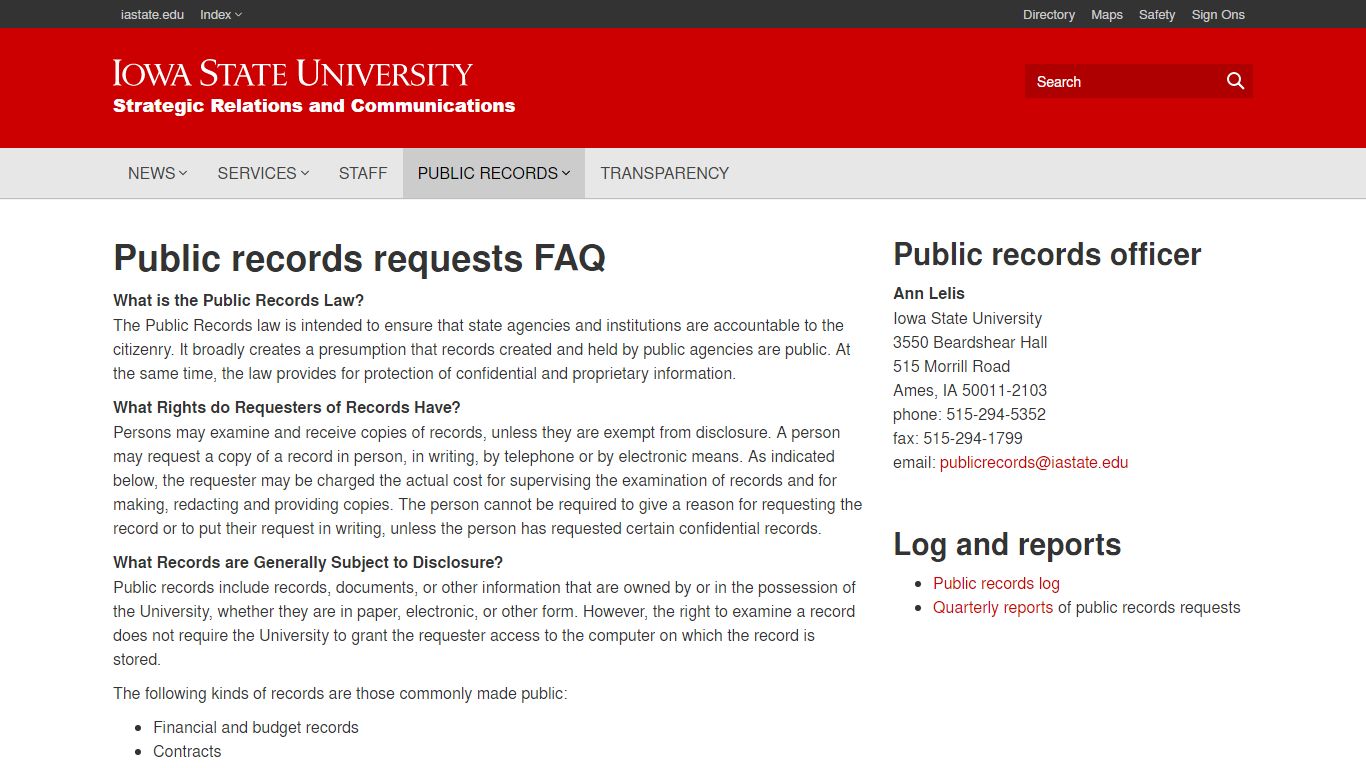Image resolution: width=1366 pixels, height=768 pixels.
Task: Click the 'Financial and budget records' list item
Action: coord(256,727)
